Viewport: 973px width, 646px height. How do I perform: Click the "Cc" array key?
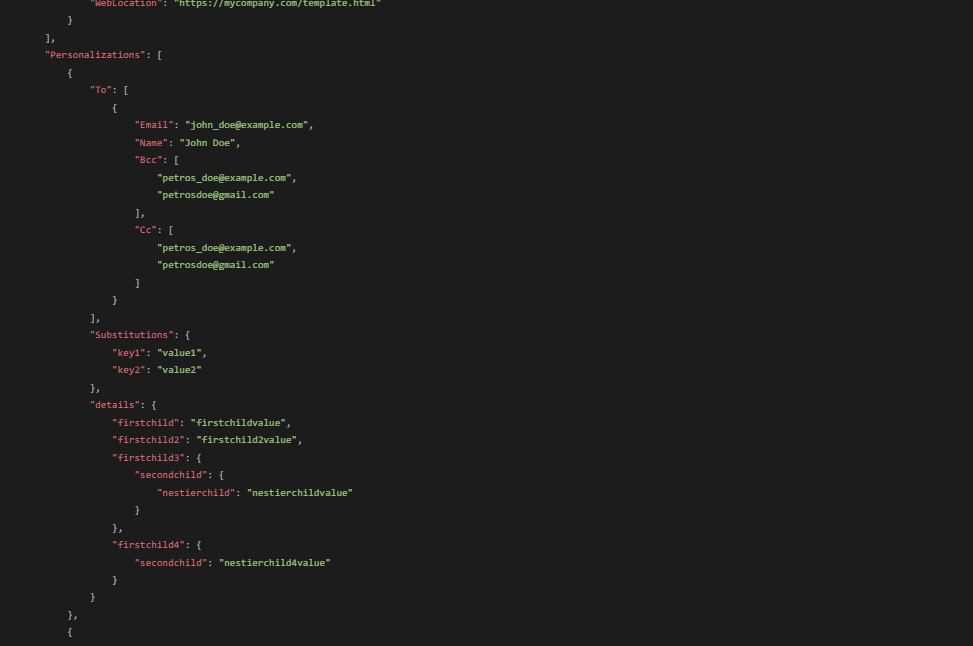pos(146,230)
